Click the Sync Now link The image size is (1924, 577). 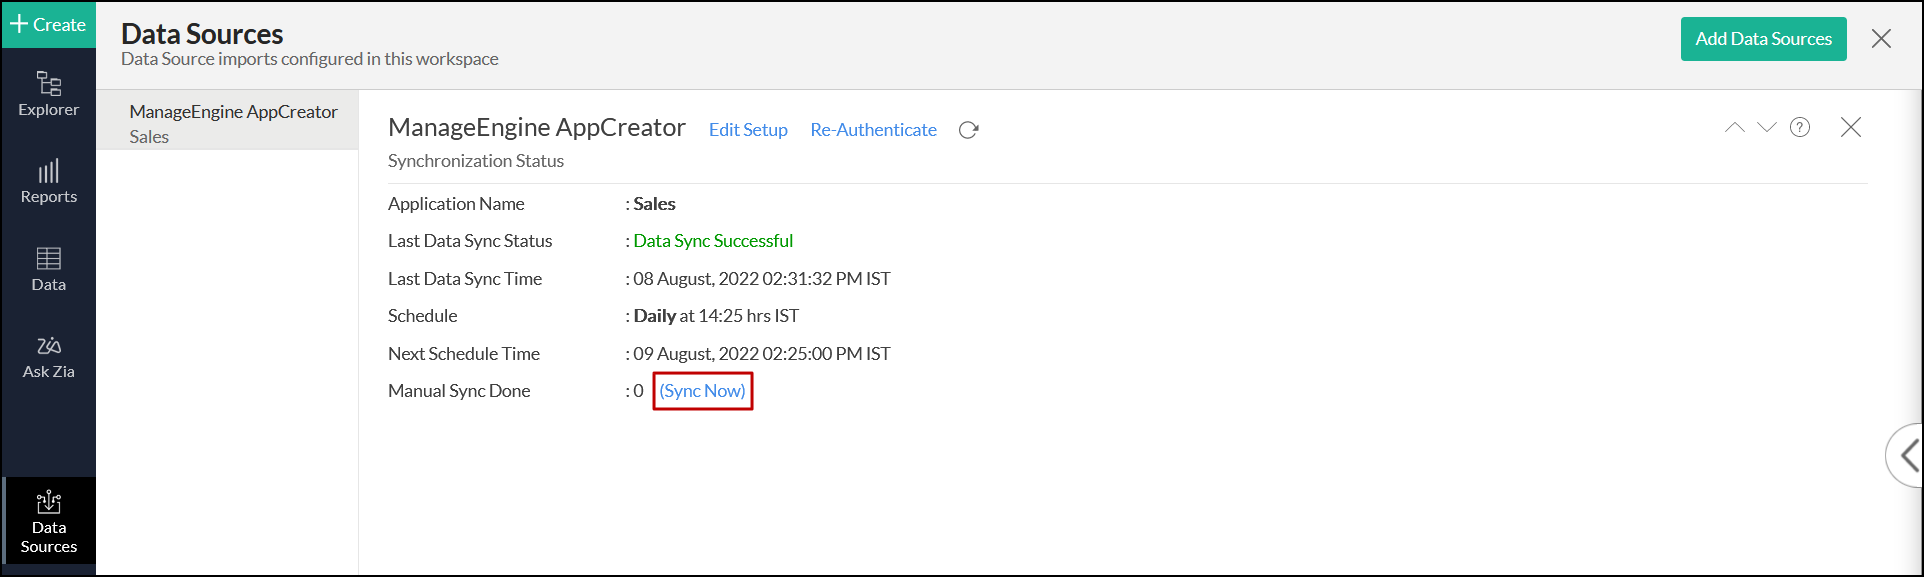702,391
